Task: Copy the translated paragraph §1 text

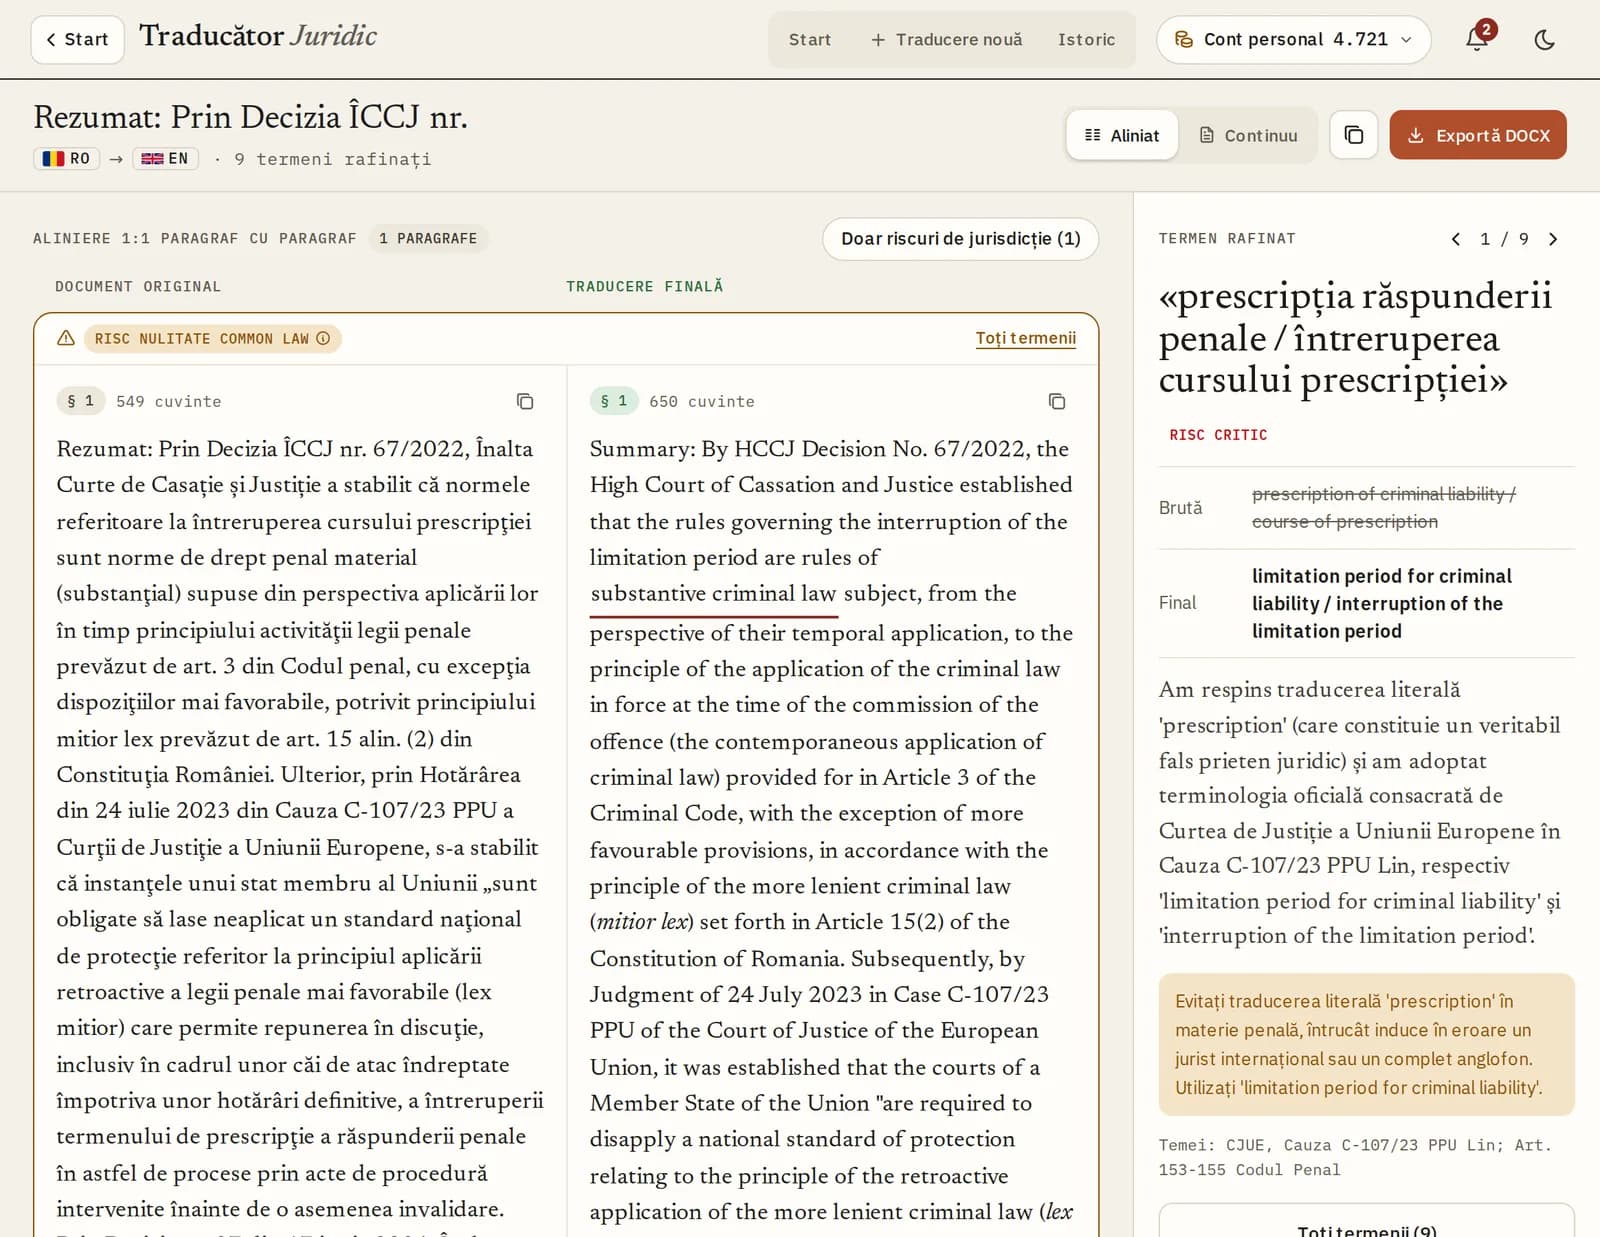Action: [x=1057, y=401]
